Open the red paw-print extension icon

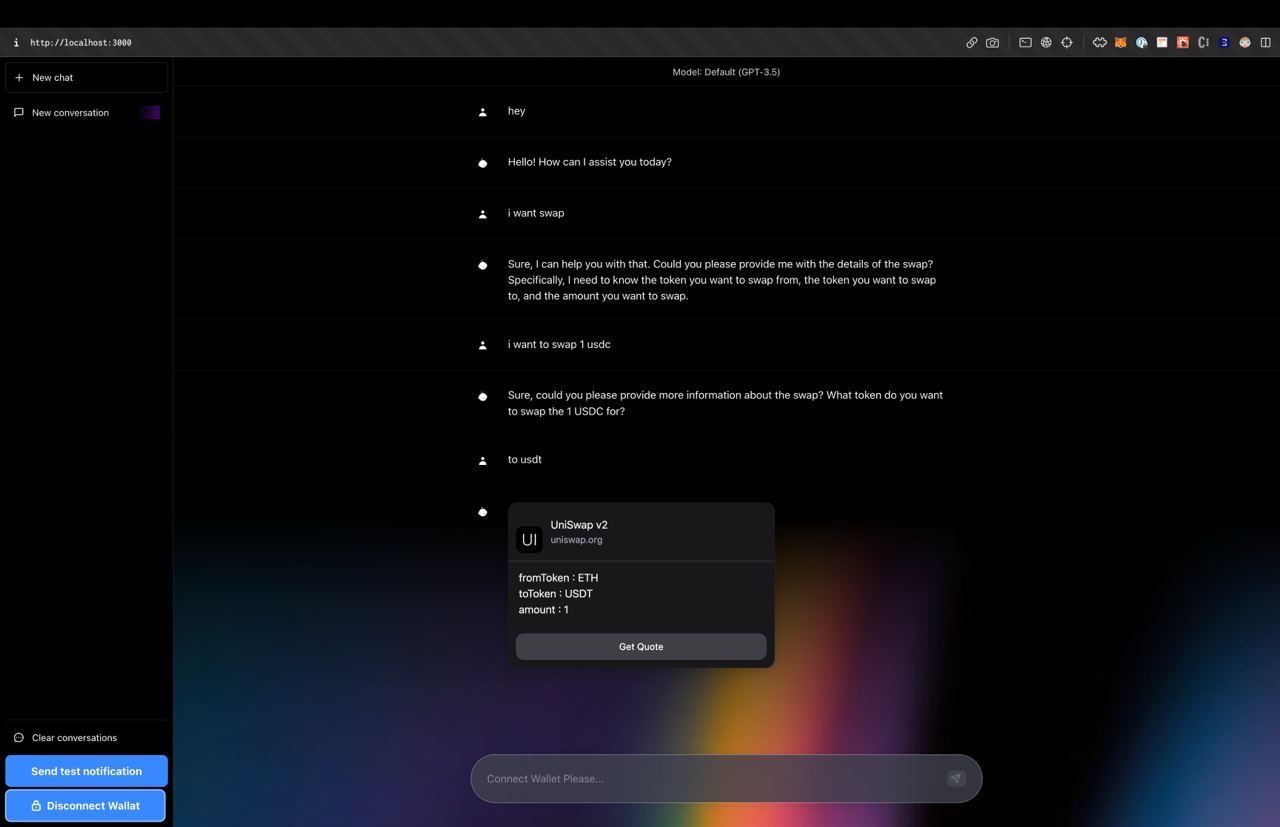[1182, 43]
